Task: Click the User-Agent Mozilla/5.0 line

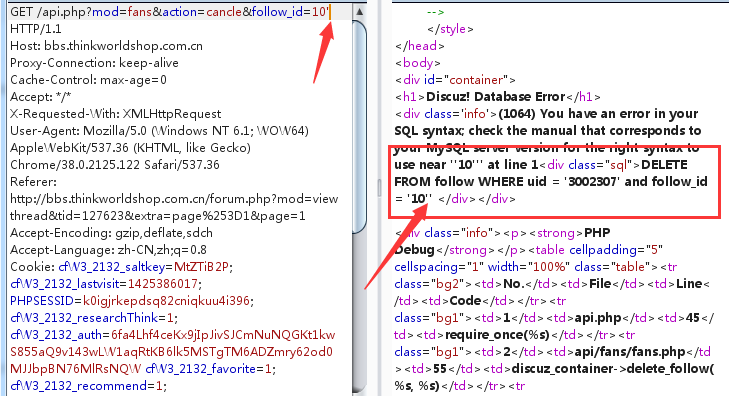Action: point(159,131)
